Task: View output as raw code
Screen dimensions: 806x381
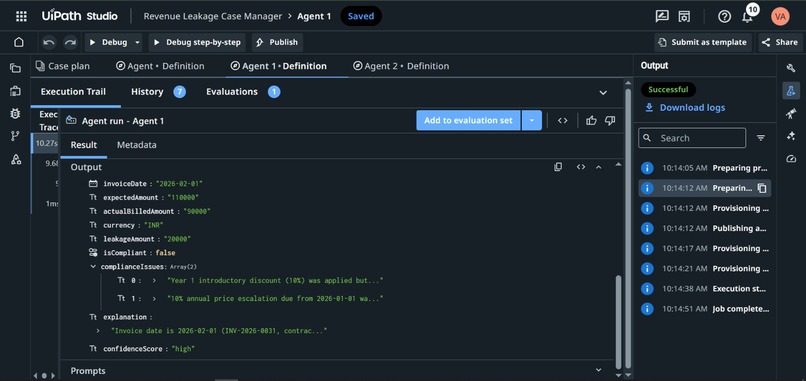Action: (x=581, y=167)
